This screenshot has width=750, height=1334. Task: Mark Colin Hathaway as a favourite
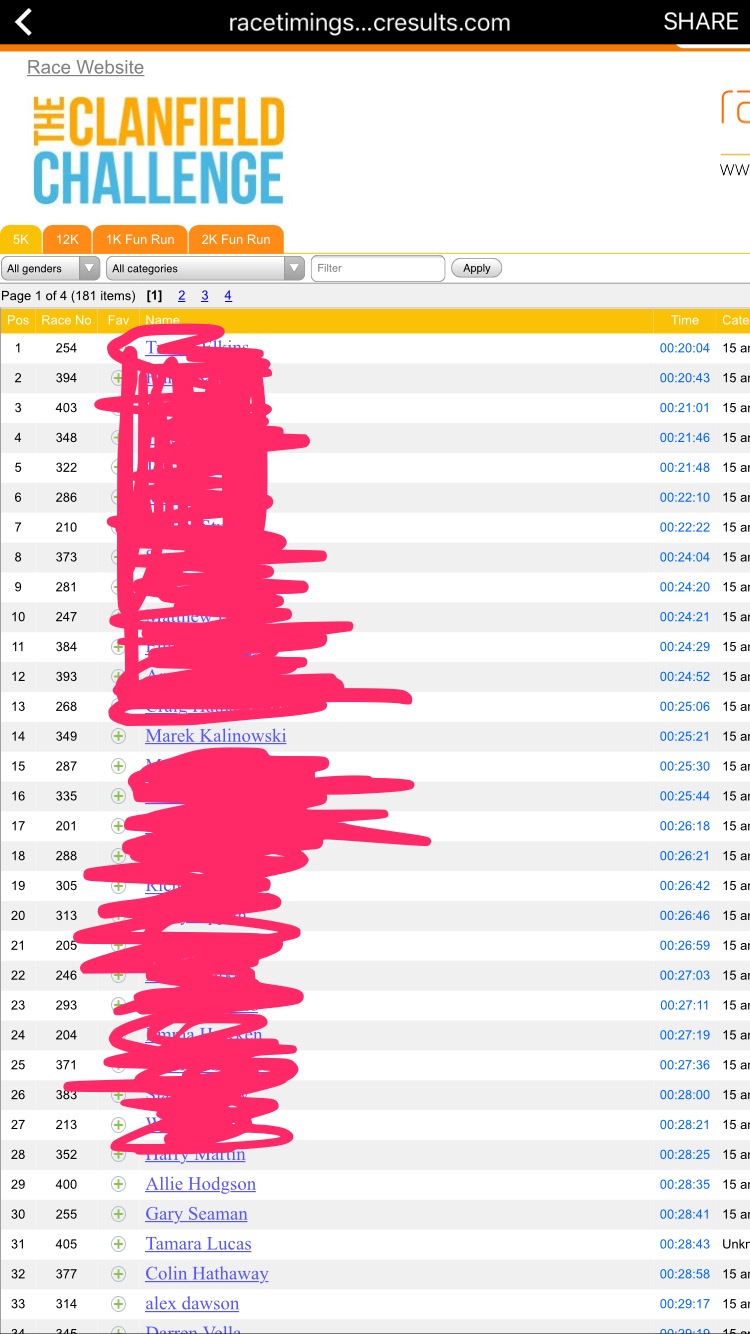pyautogui.click(x=118, y=1274)
